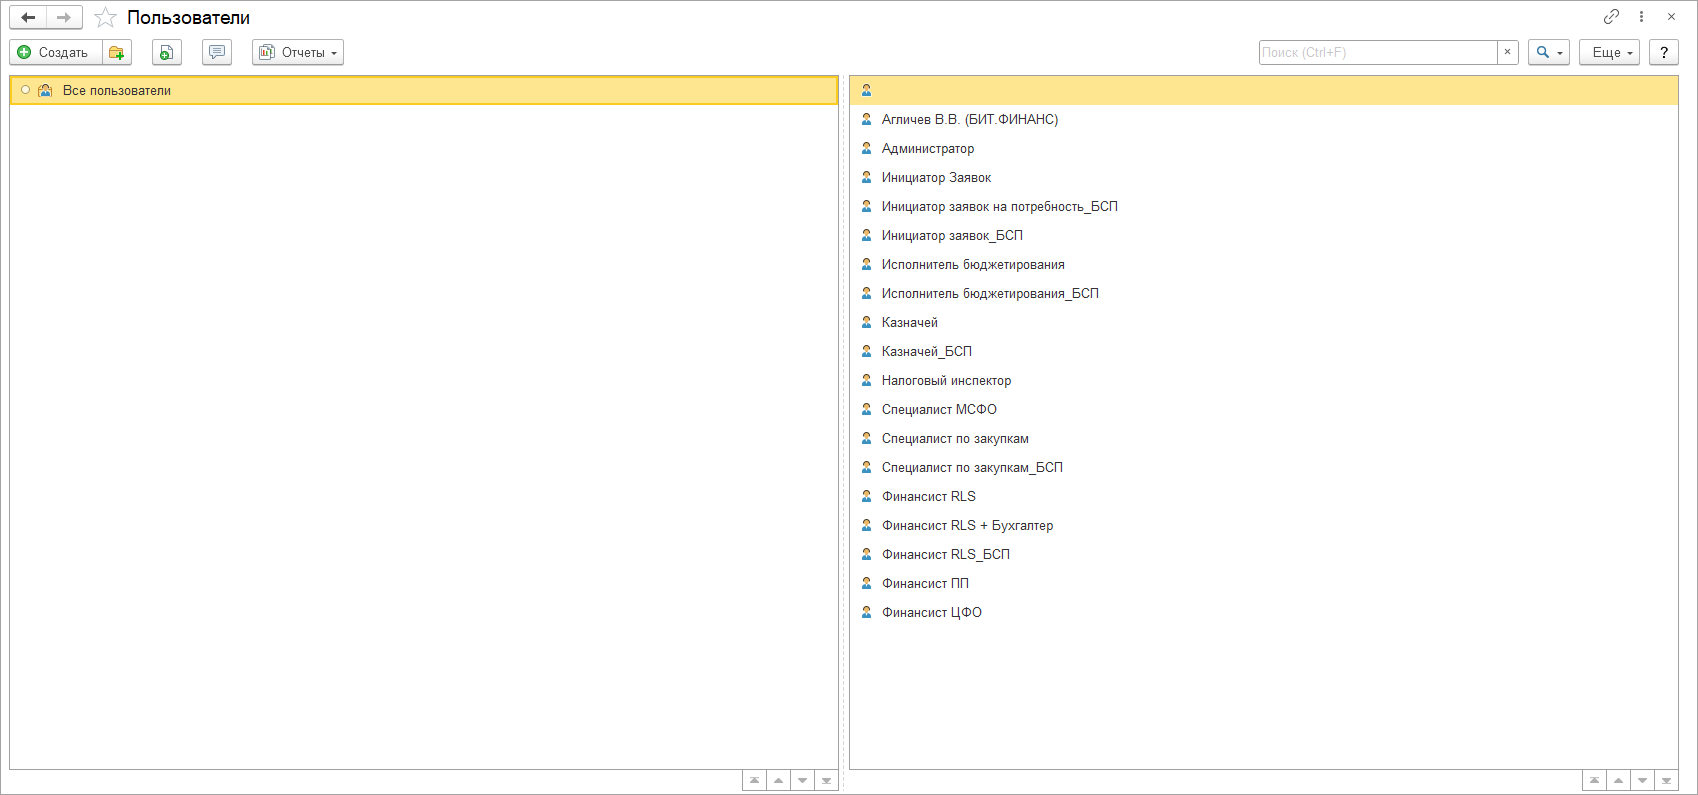Move down one item in users list
The image size is (1698, 795).
(1642, 780)
